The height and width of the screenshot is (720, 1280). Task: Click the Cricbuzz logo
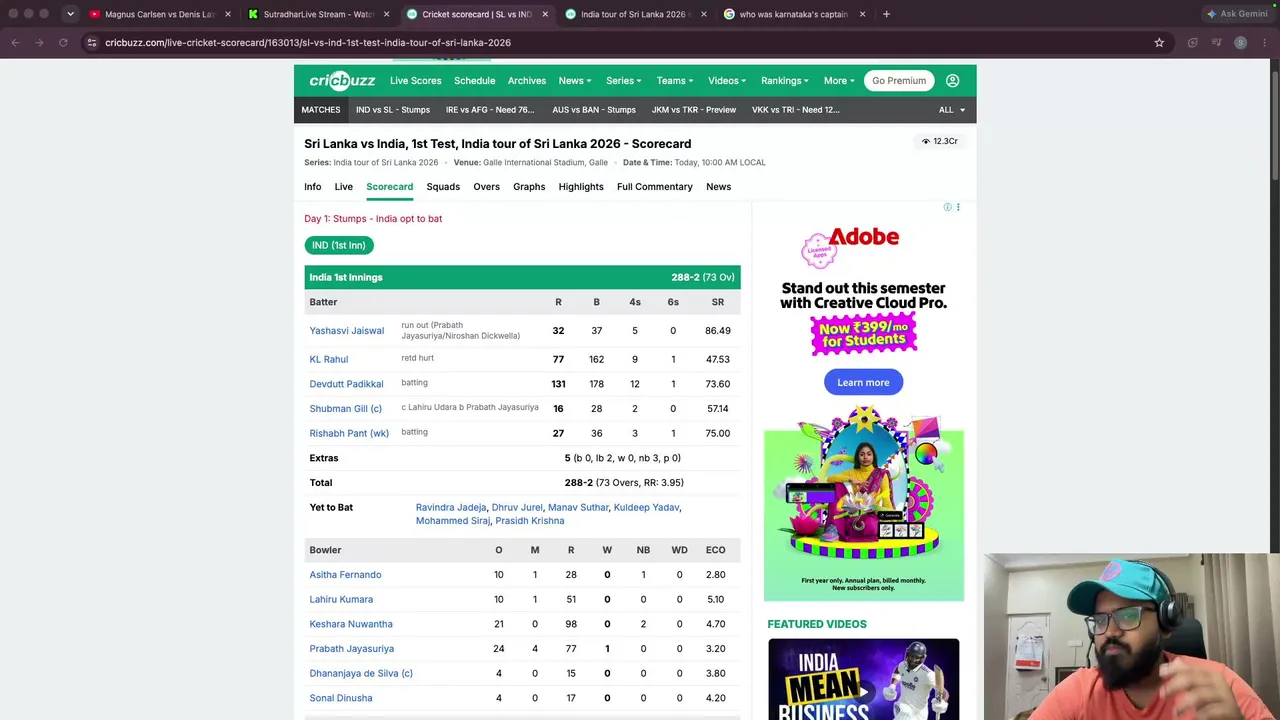(x=342, y=81)
